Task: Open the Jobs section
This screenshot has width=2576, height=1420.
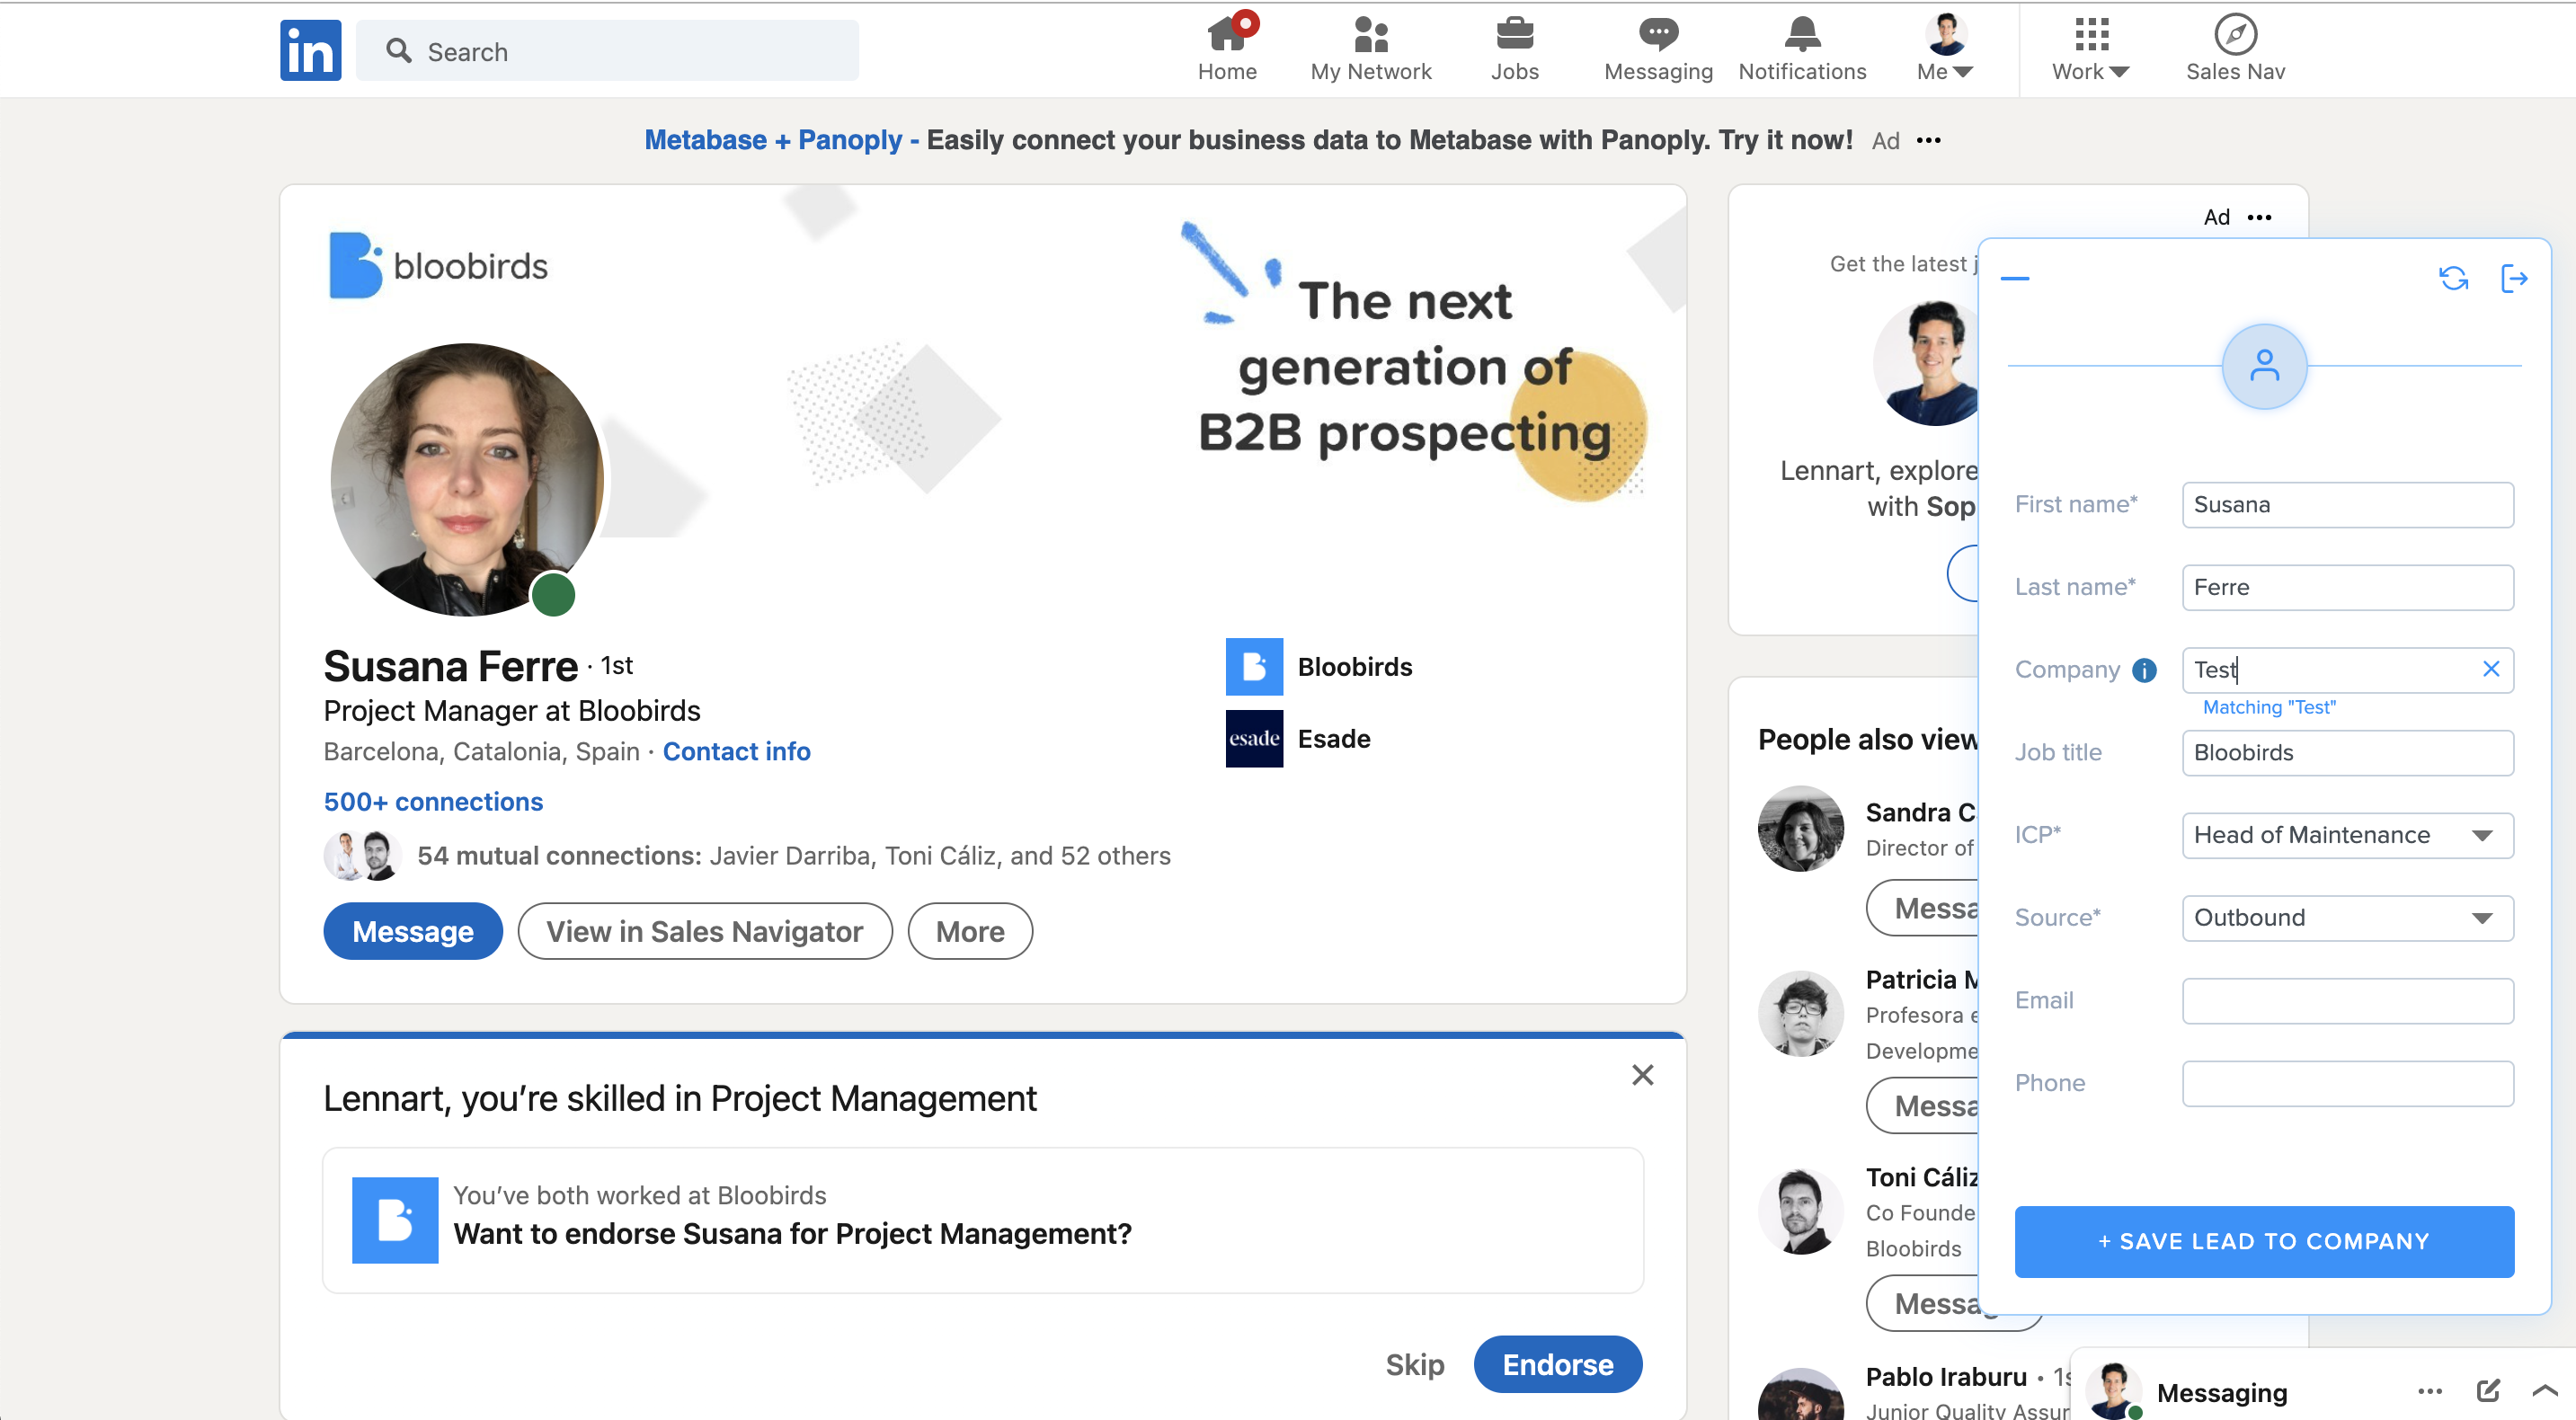Action: (x=1514, y=49)
